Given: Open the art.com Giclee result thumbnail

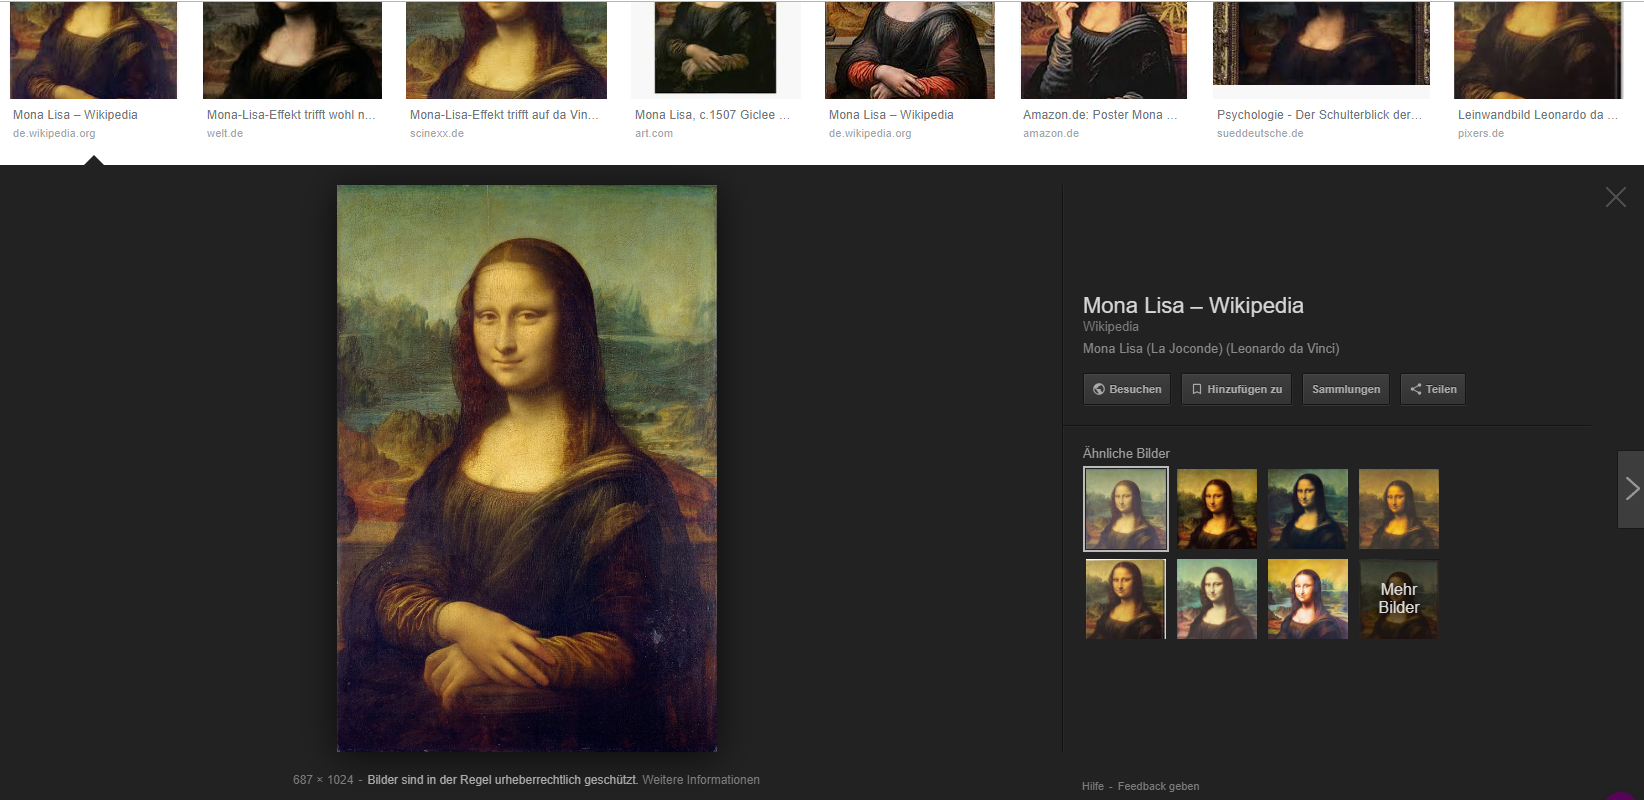Looking at the screenshot, I should tap(716, 50).
